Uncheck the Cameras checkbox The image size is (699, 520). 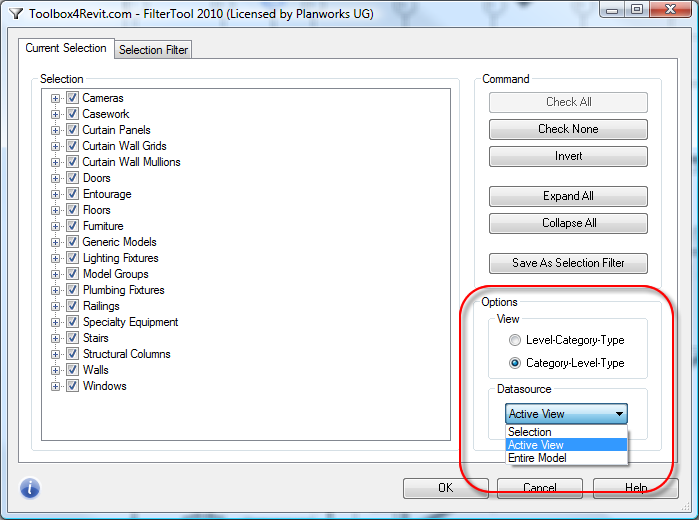(x=72, y=98)
